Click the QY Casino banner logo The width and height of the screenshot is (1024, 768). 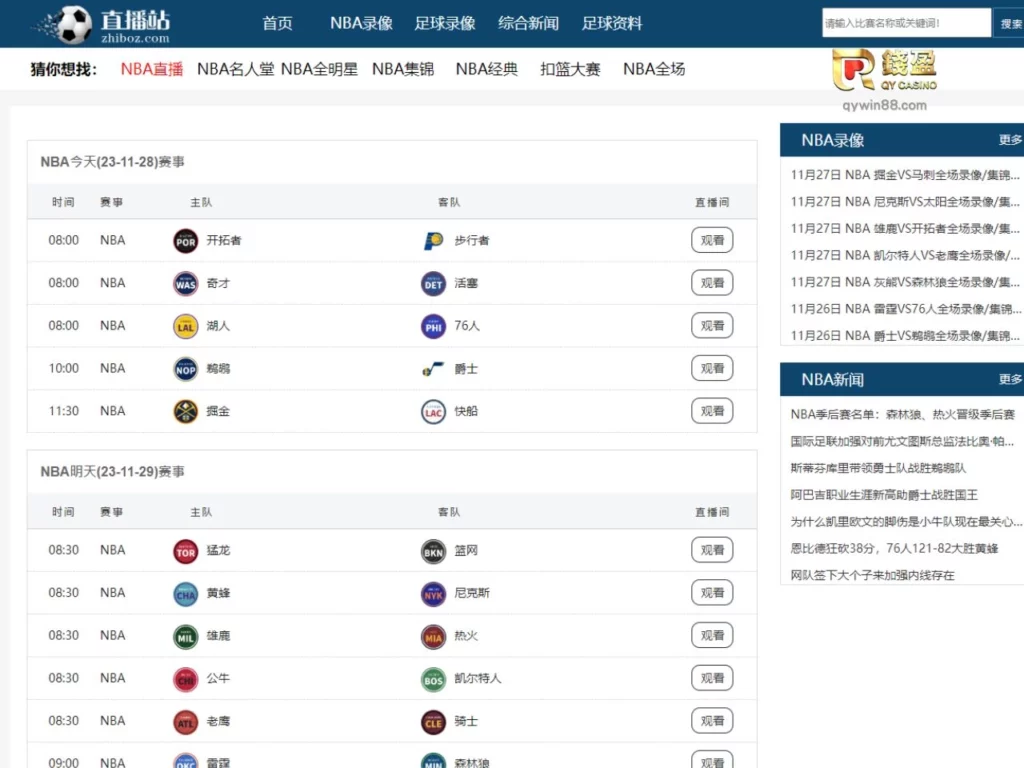pyautogui.click(x=885, y=72)
